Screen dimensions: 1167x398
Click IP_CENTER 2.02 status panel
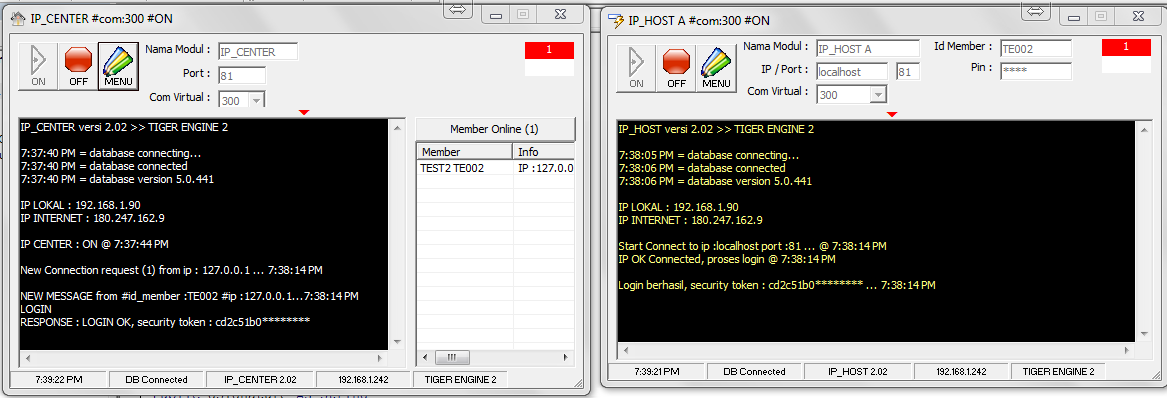[260, 379]
